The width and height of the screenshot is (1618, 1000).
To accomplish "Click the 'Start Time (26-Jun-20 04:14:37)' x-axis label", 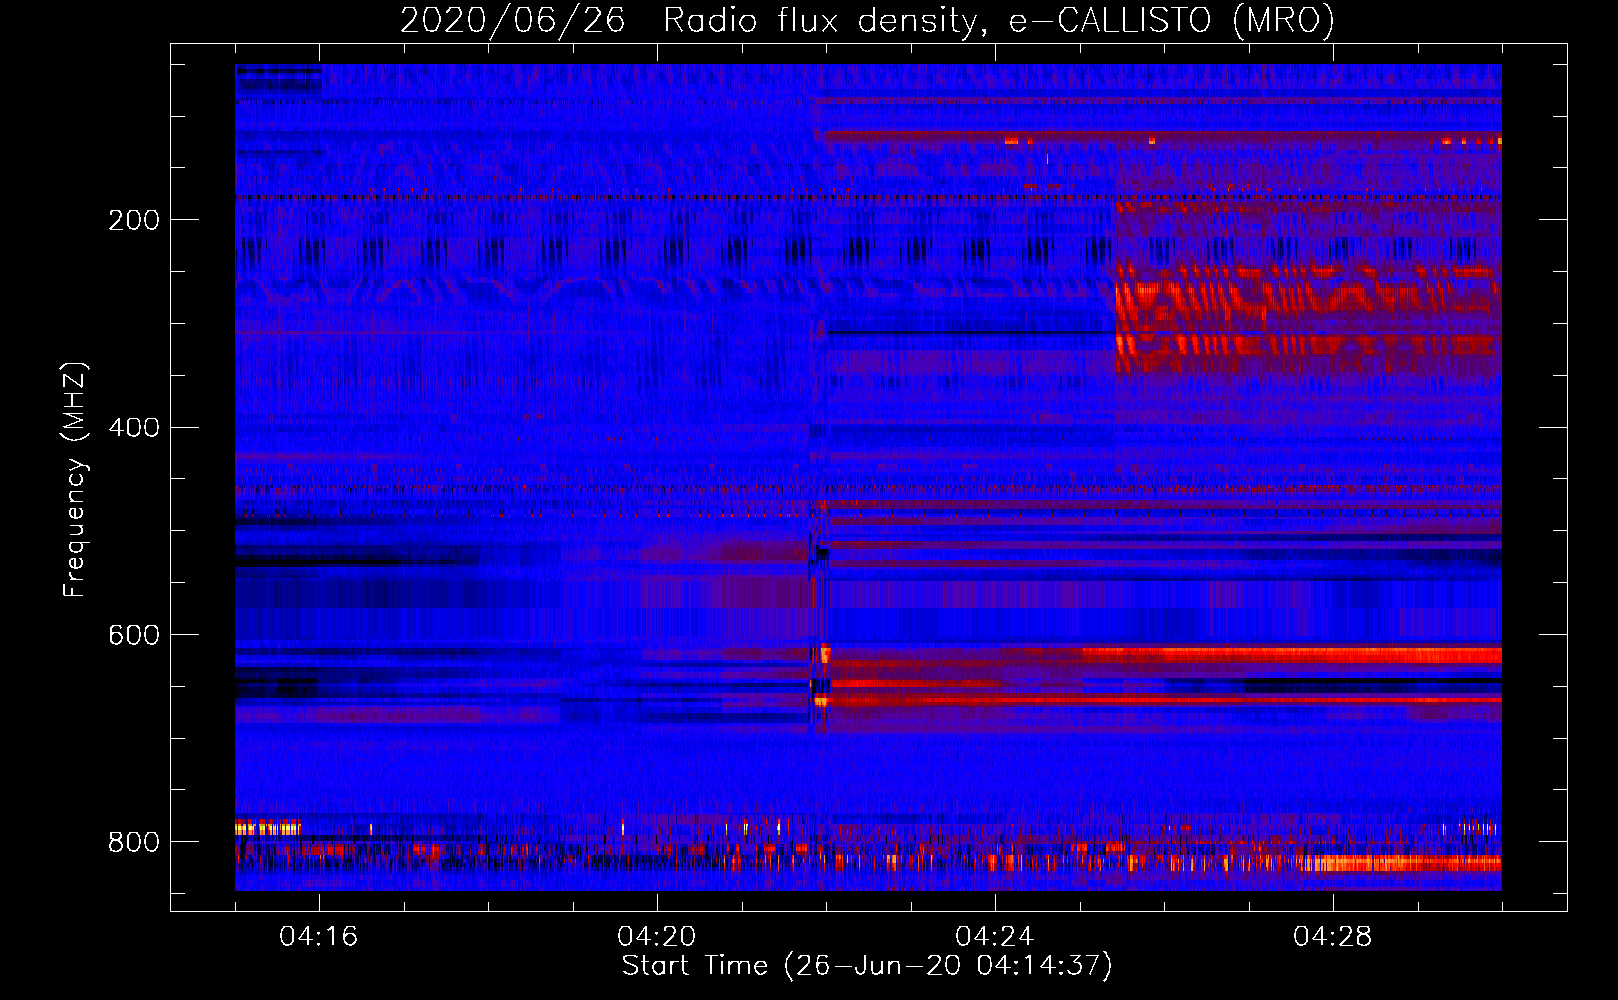I will (867, 965).
